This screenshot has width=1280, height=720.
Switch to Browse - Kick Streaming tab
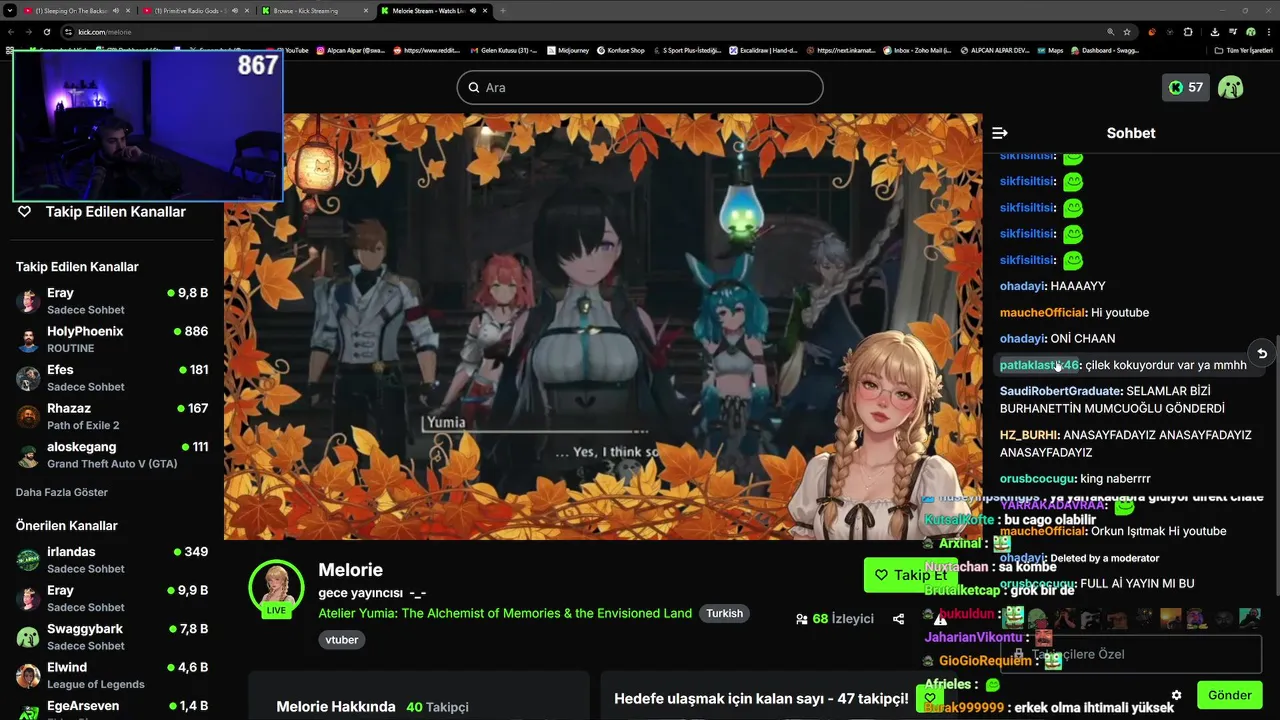click(314, 10)
